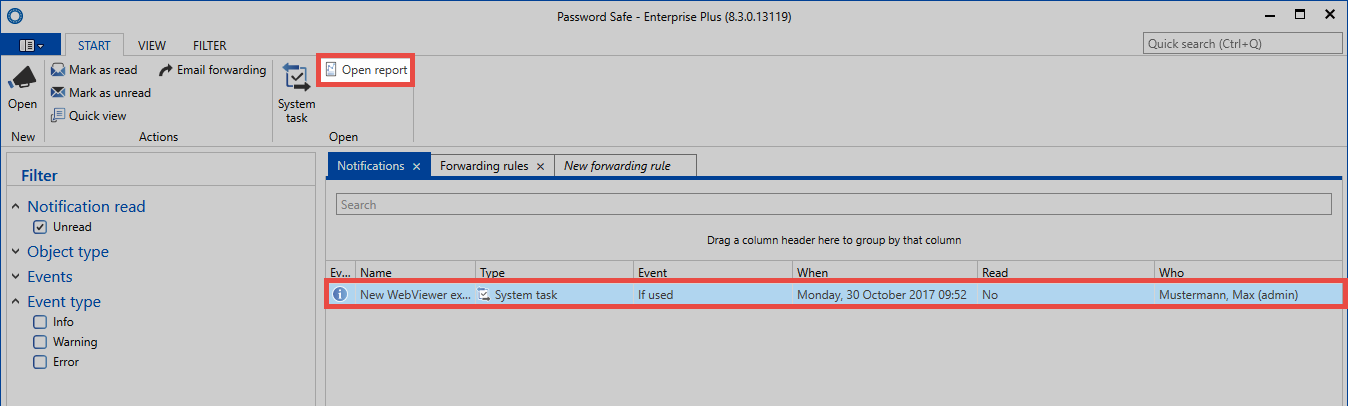Click the Email forwarding arrow icon
1348x406 pixels.
click(x=166, y=70)
